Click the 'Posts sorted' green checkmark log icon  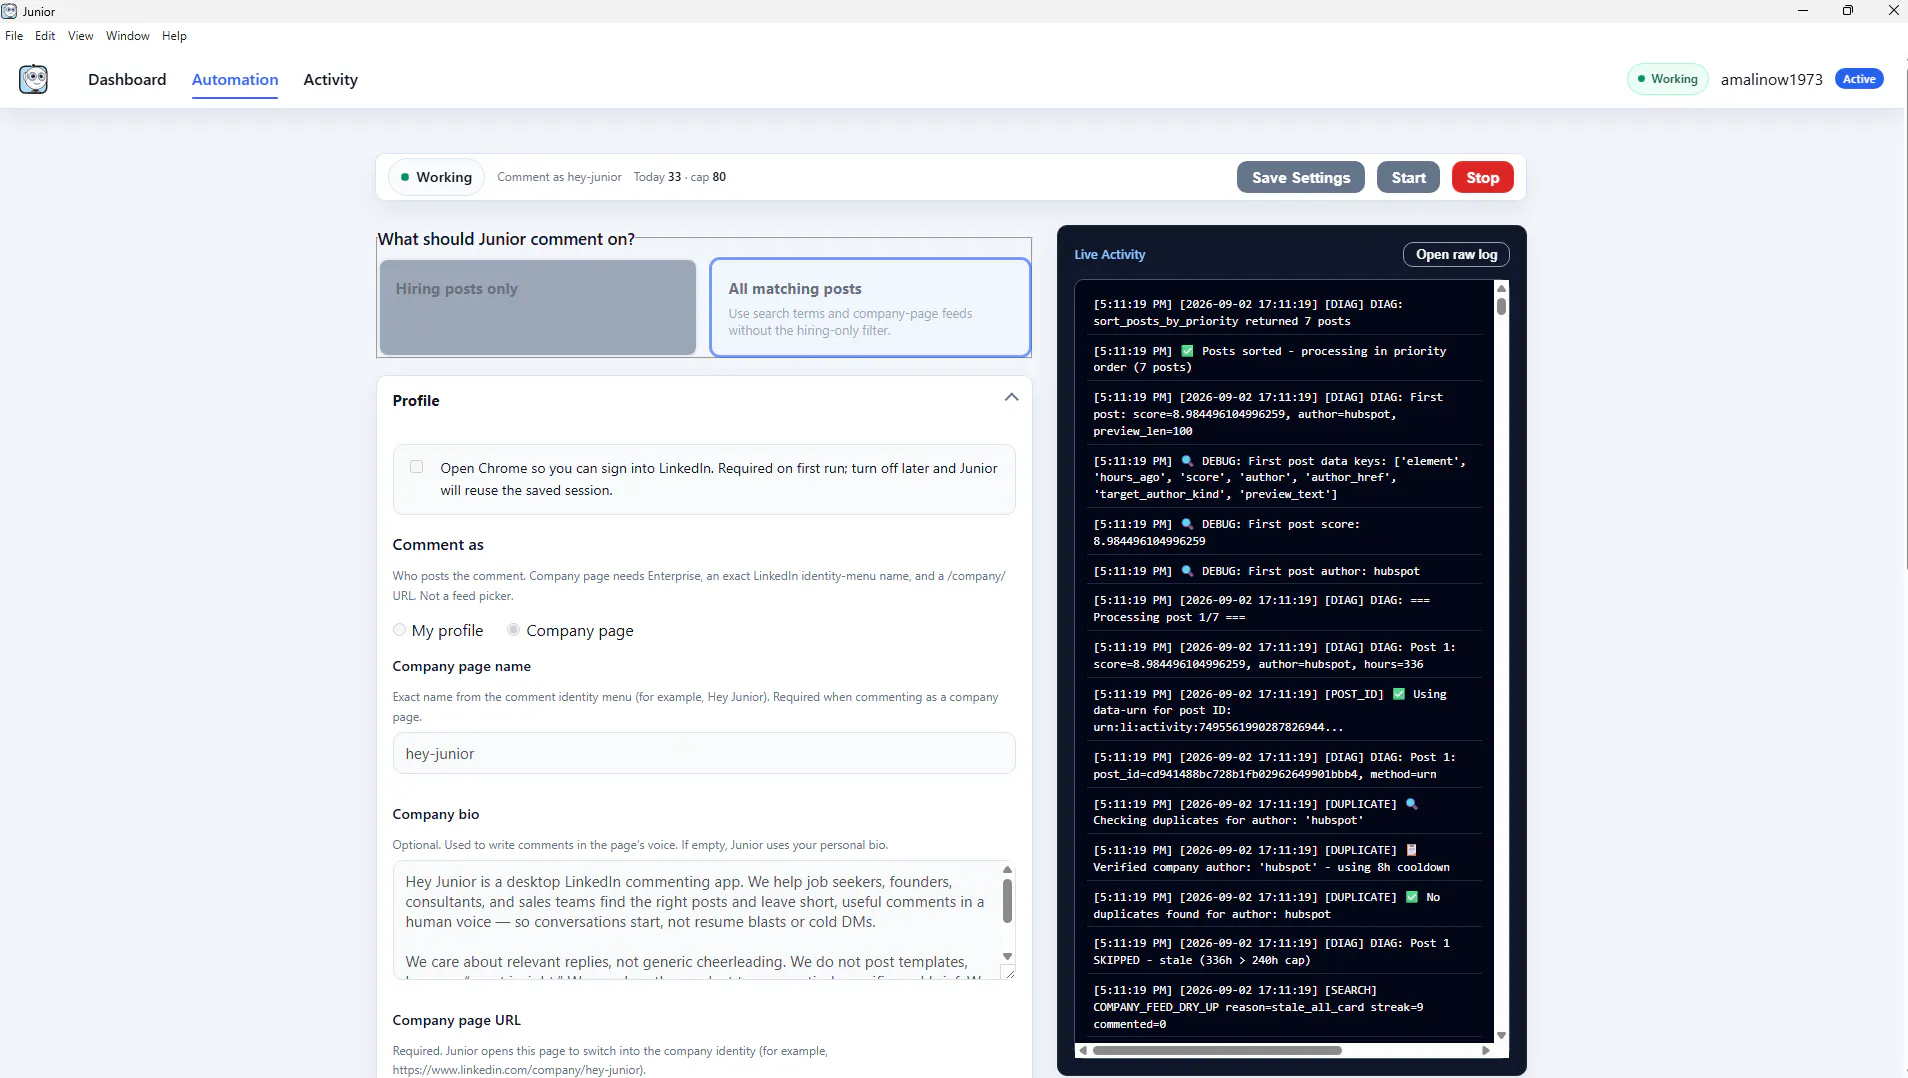1187,351
